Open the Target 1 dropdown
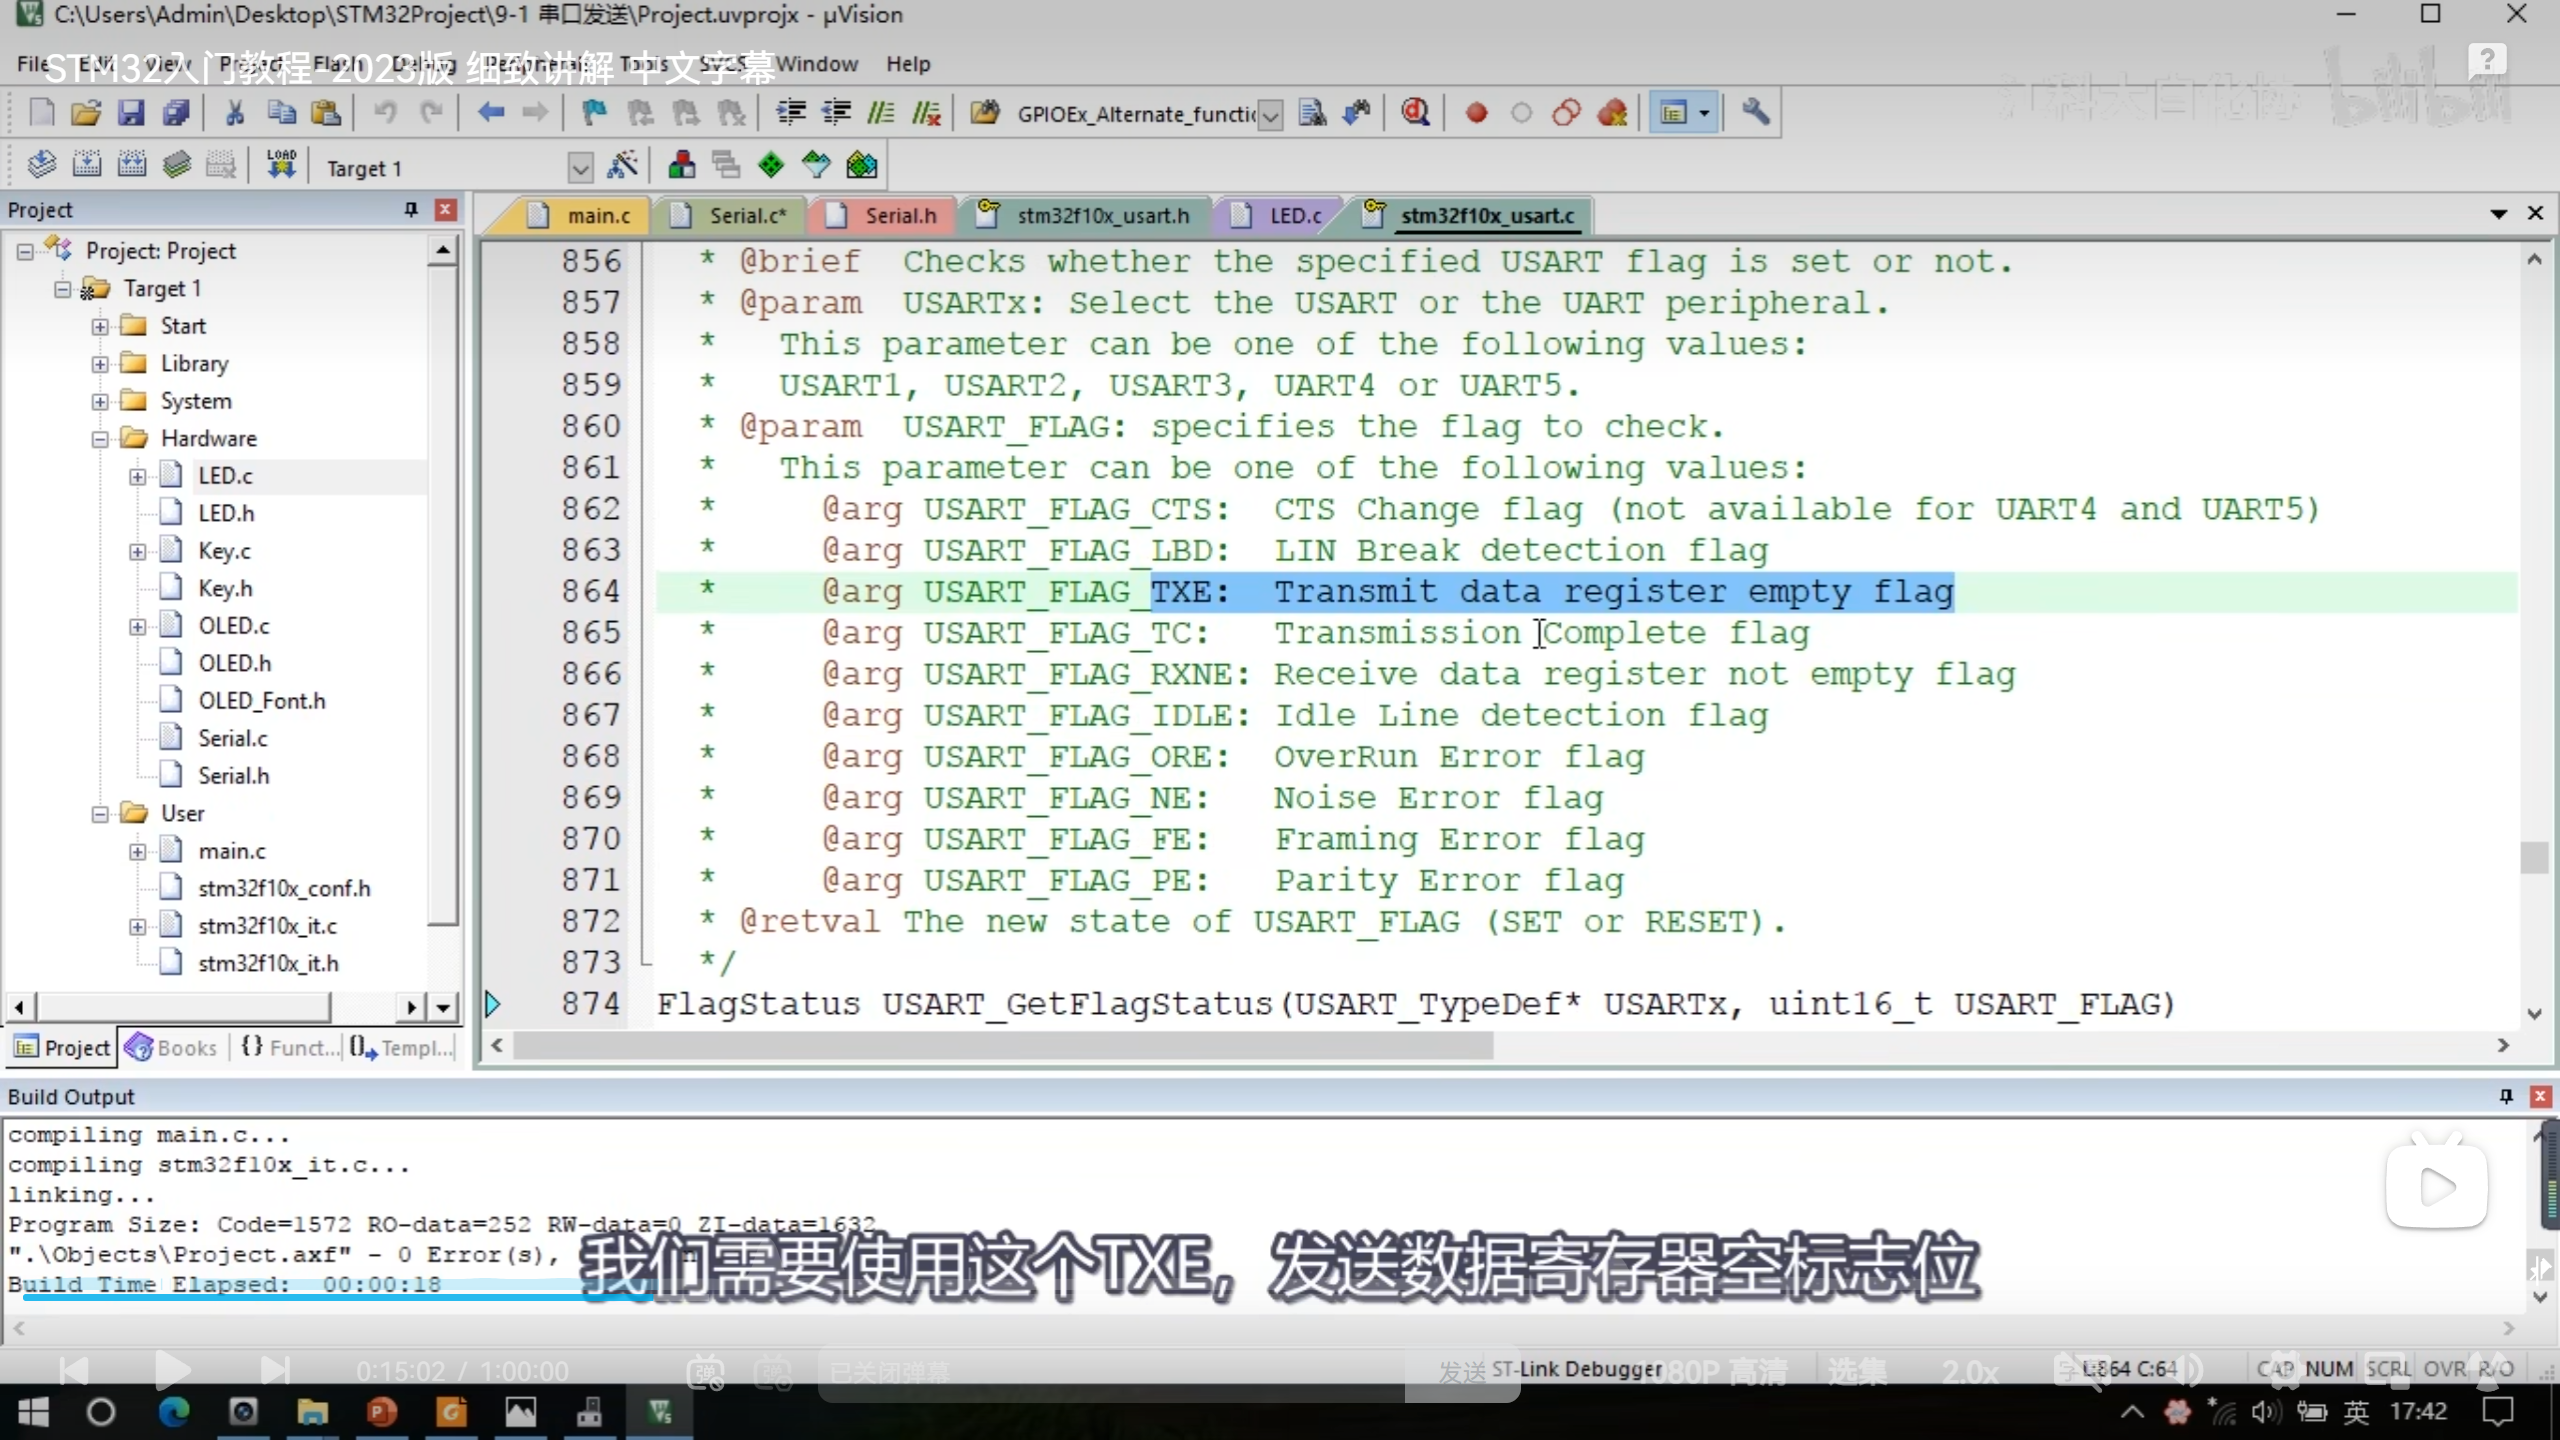The width and height of the screenshot is (2560, 1440). [x=580, y=167]
